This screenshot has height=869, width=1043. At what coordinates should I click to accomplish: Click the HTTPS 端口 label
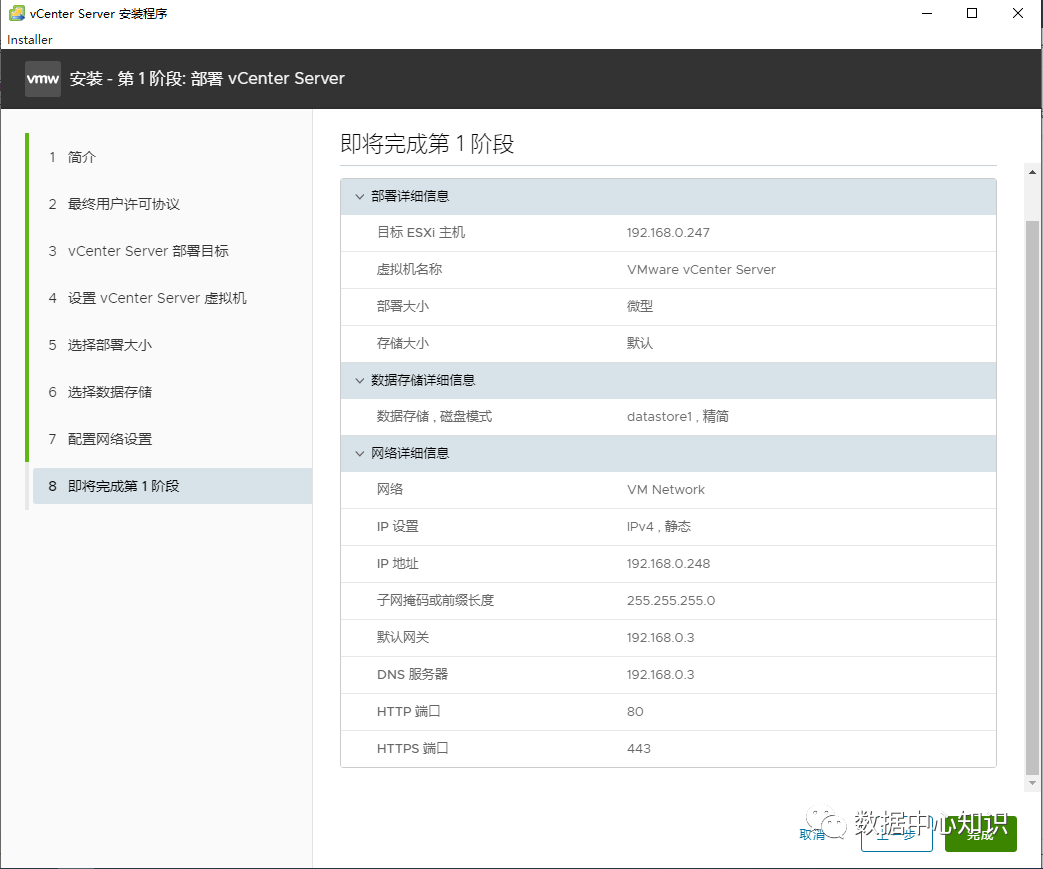[x=412, y=749]
